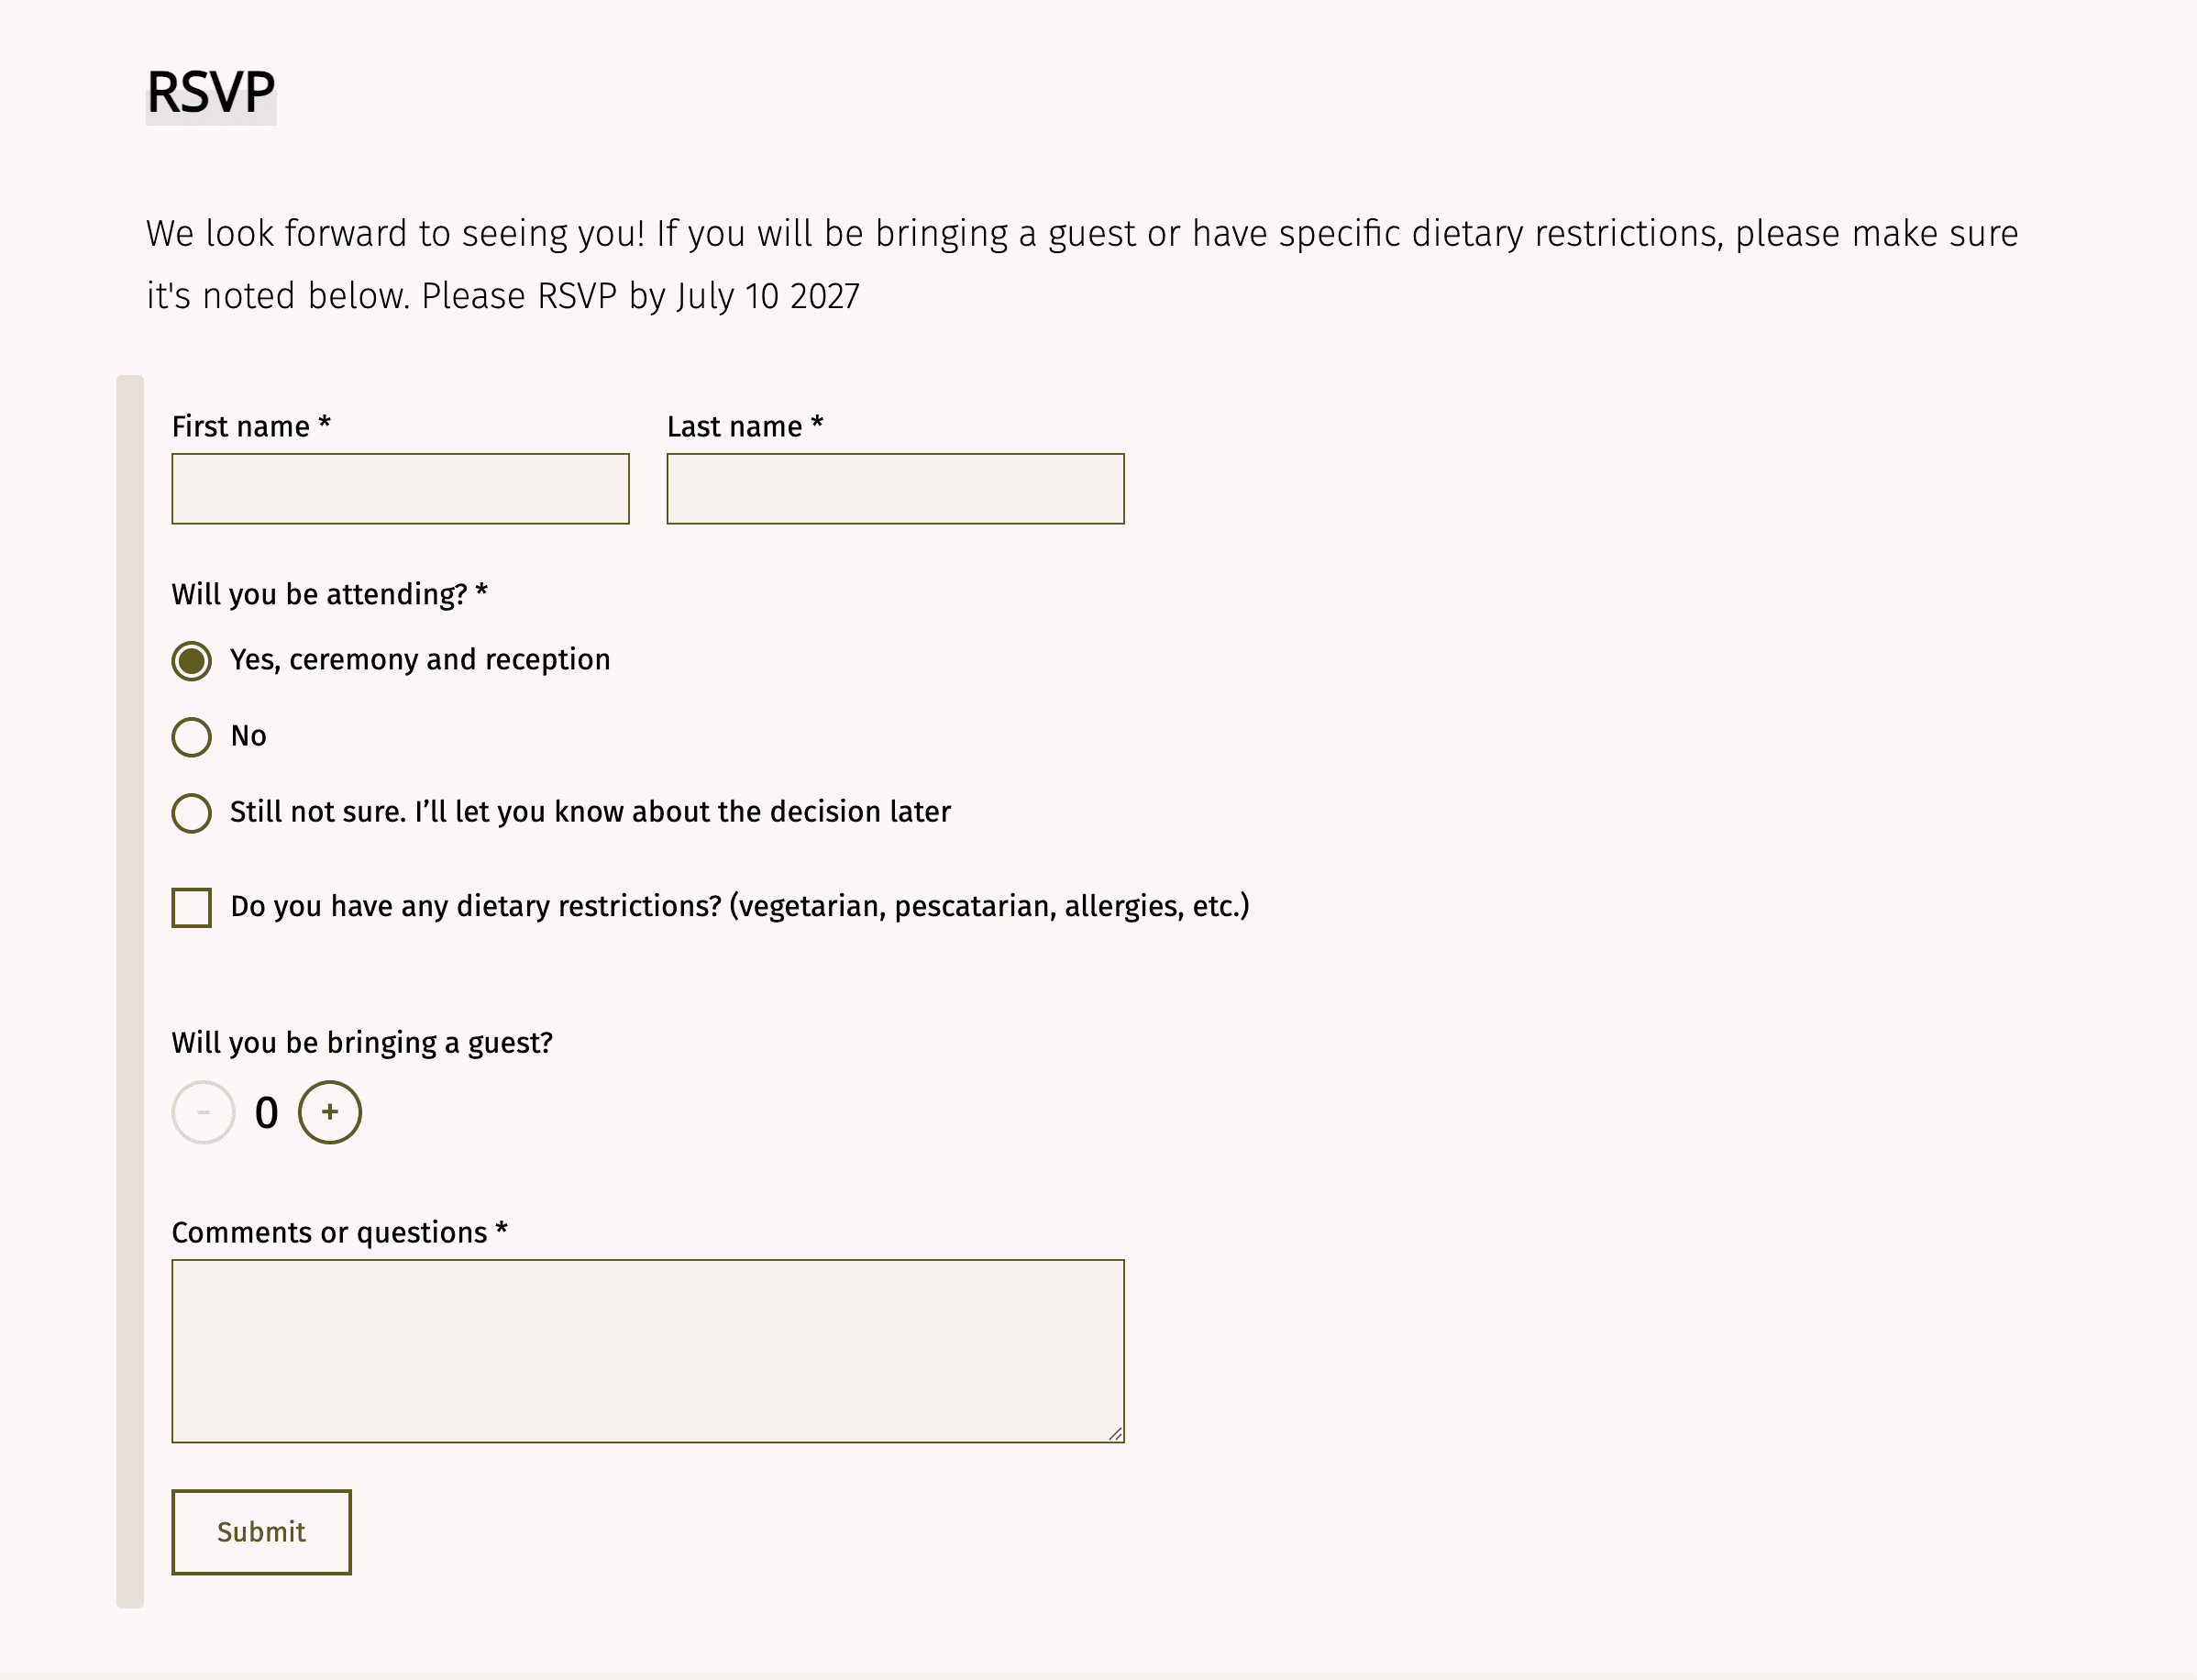The image size is (2197, 1680).
Task: Check the dietary restrictions checkbox
Action: (191, 907)
